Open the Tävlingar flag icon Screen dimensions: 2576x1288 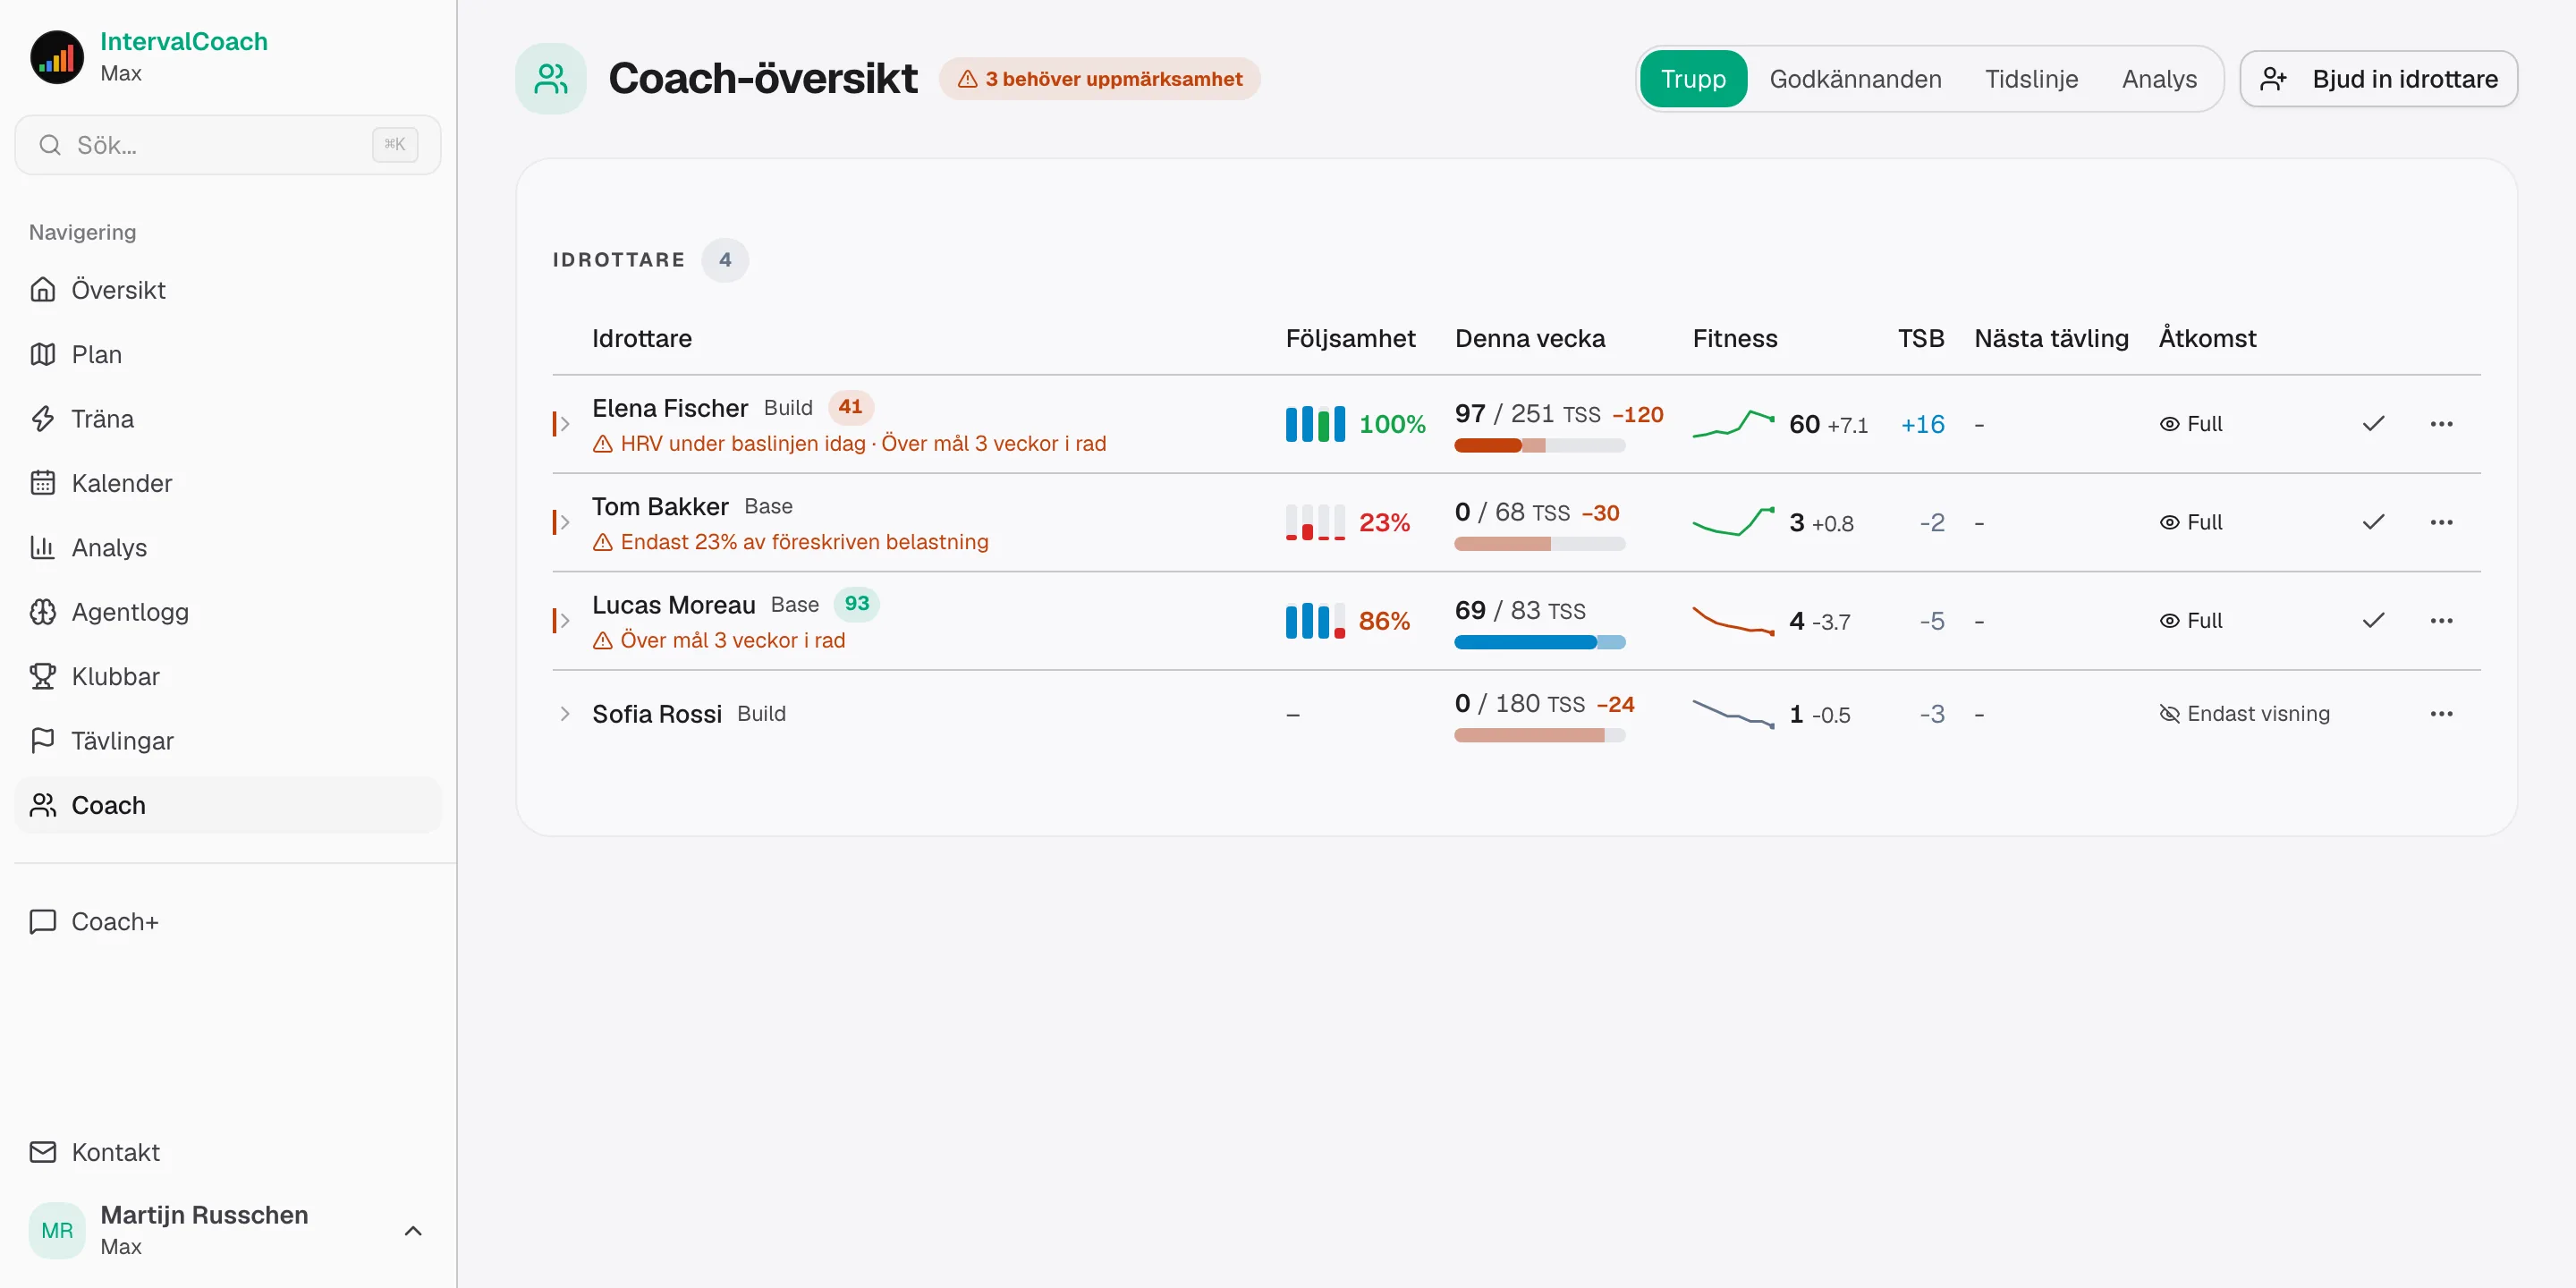[42, 741]
